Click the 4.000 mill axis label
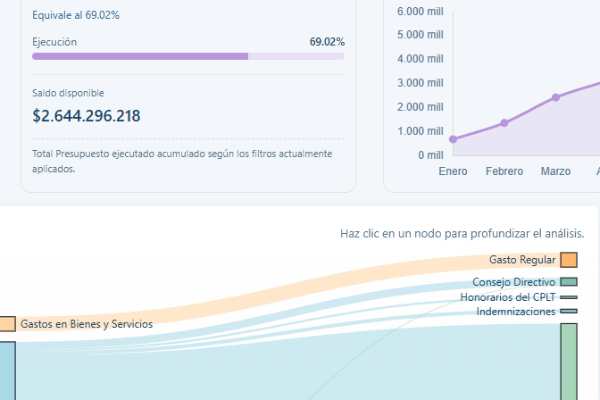600x400 pixels. pyautogui.click(x=420, y=59)
